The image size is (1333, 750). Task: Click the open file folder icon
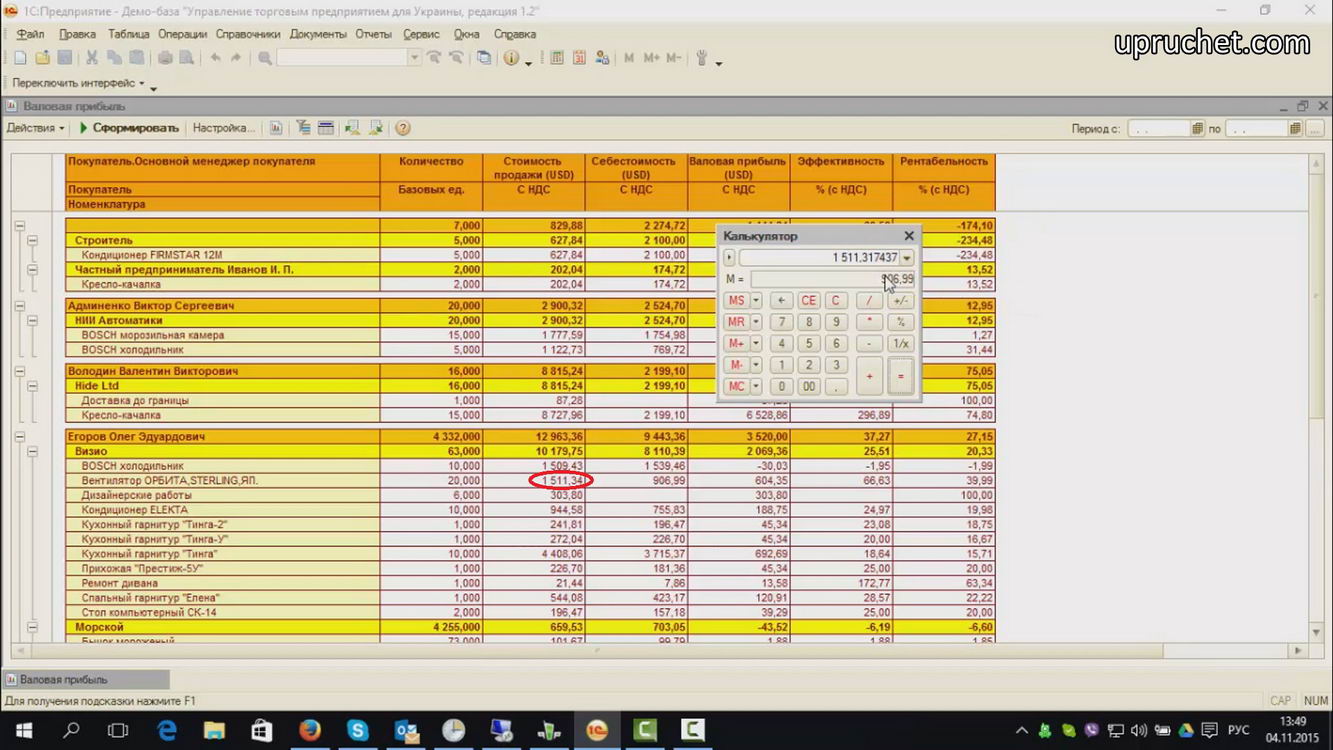click(42, 58)
